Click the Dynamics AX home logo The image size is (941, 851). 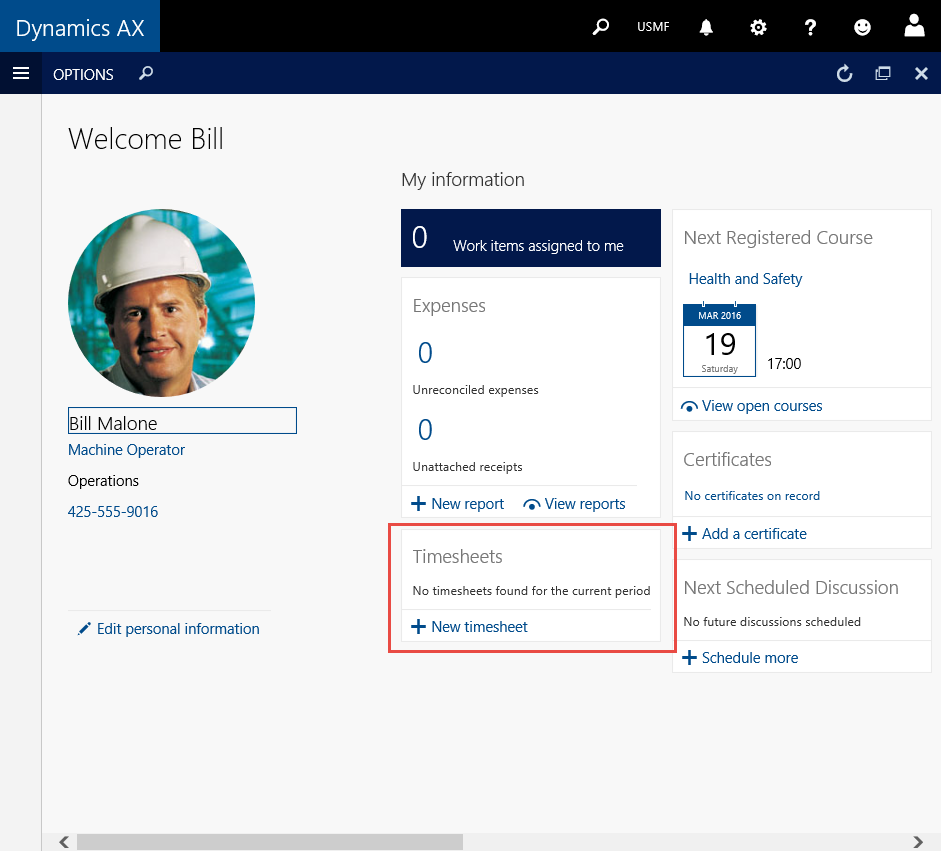tap(80, 26)
